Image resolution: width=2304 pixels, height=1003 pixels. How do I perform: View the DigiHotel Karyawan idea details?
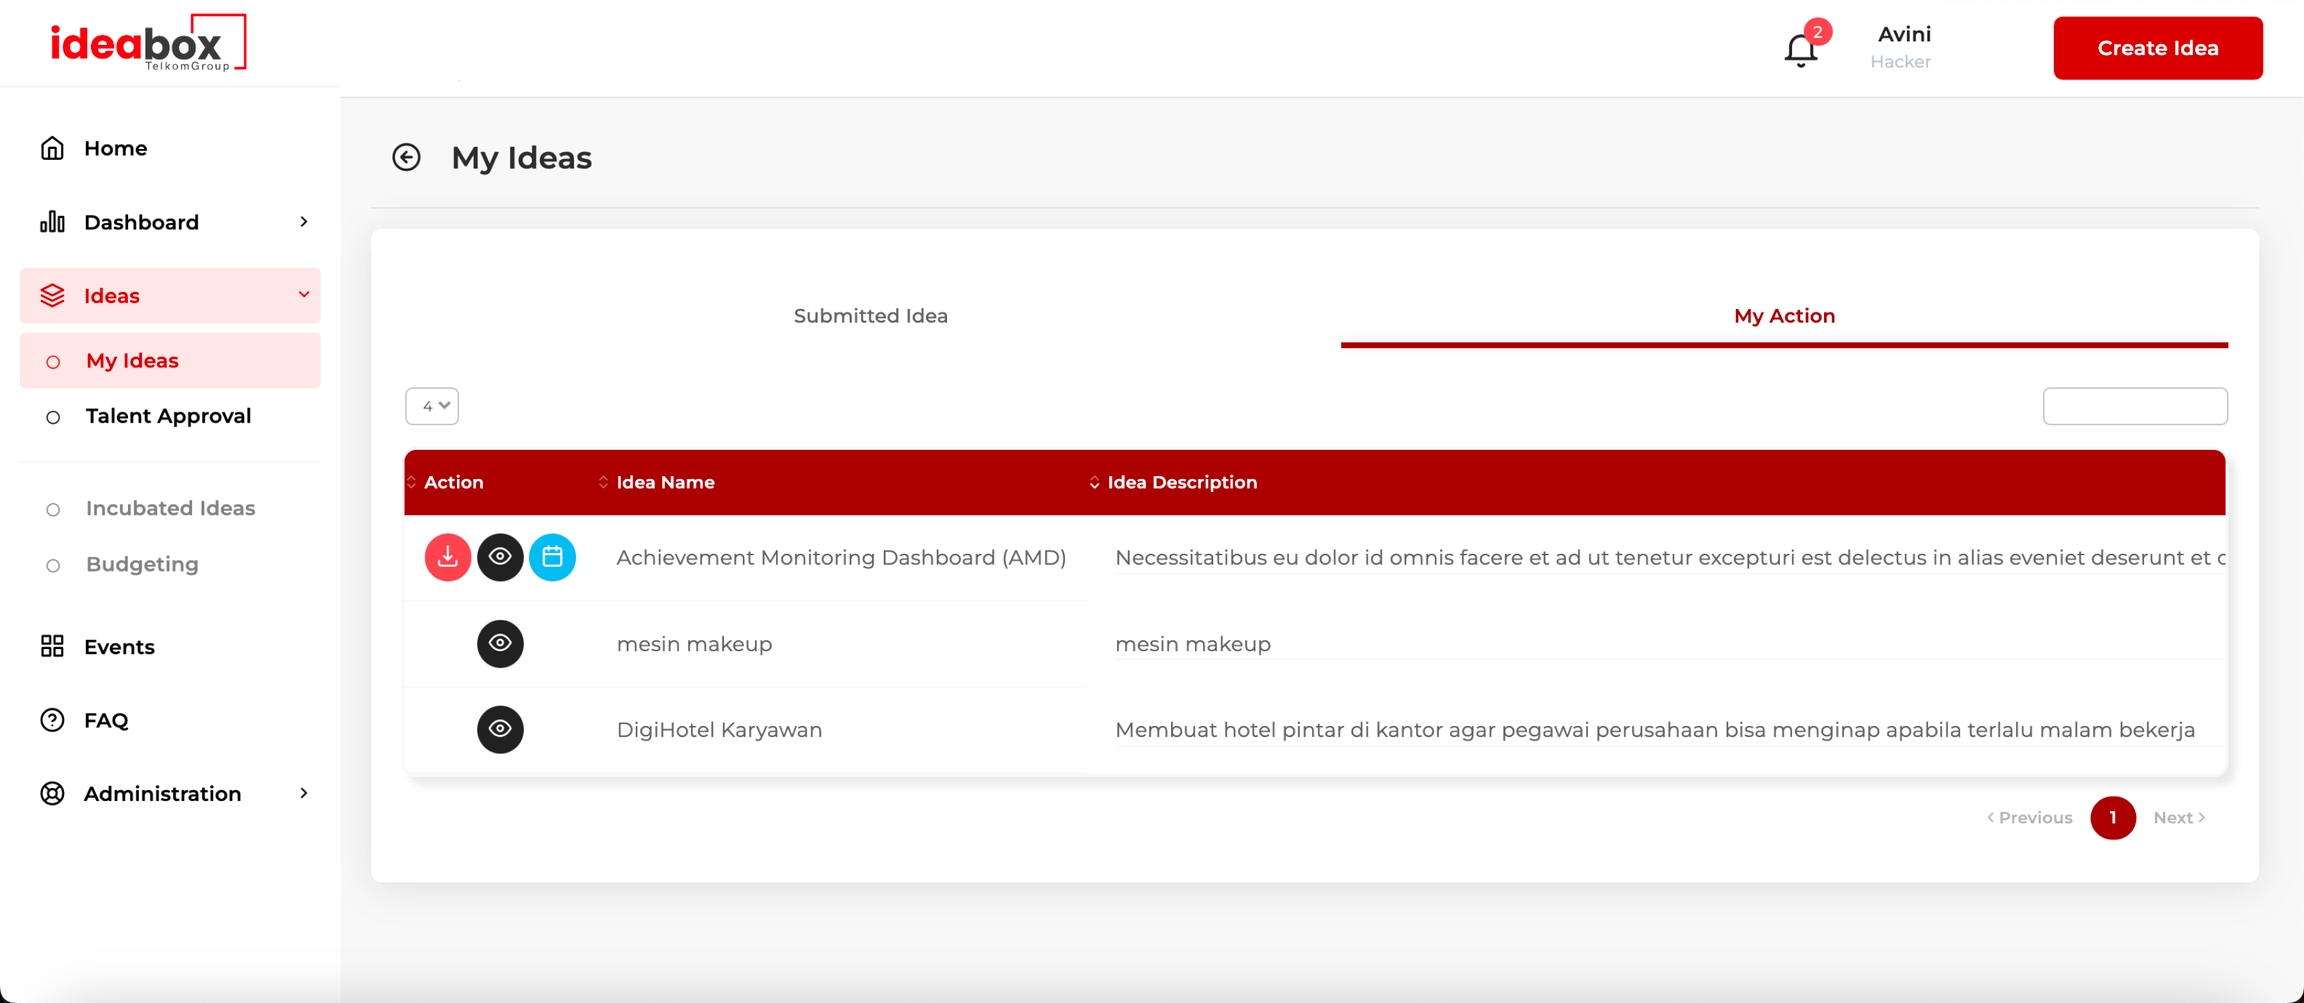coord(500,729)
